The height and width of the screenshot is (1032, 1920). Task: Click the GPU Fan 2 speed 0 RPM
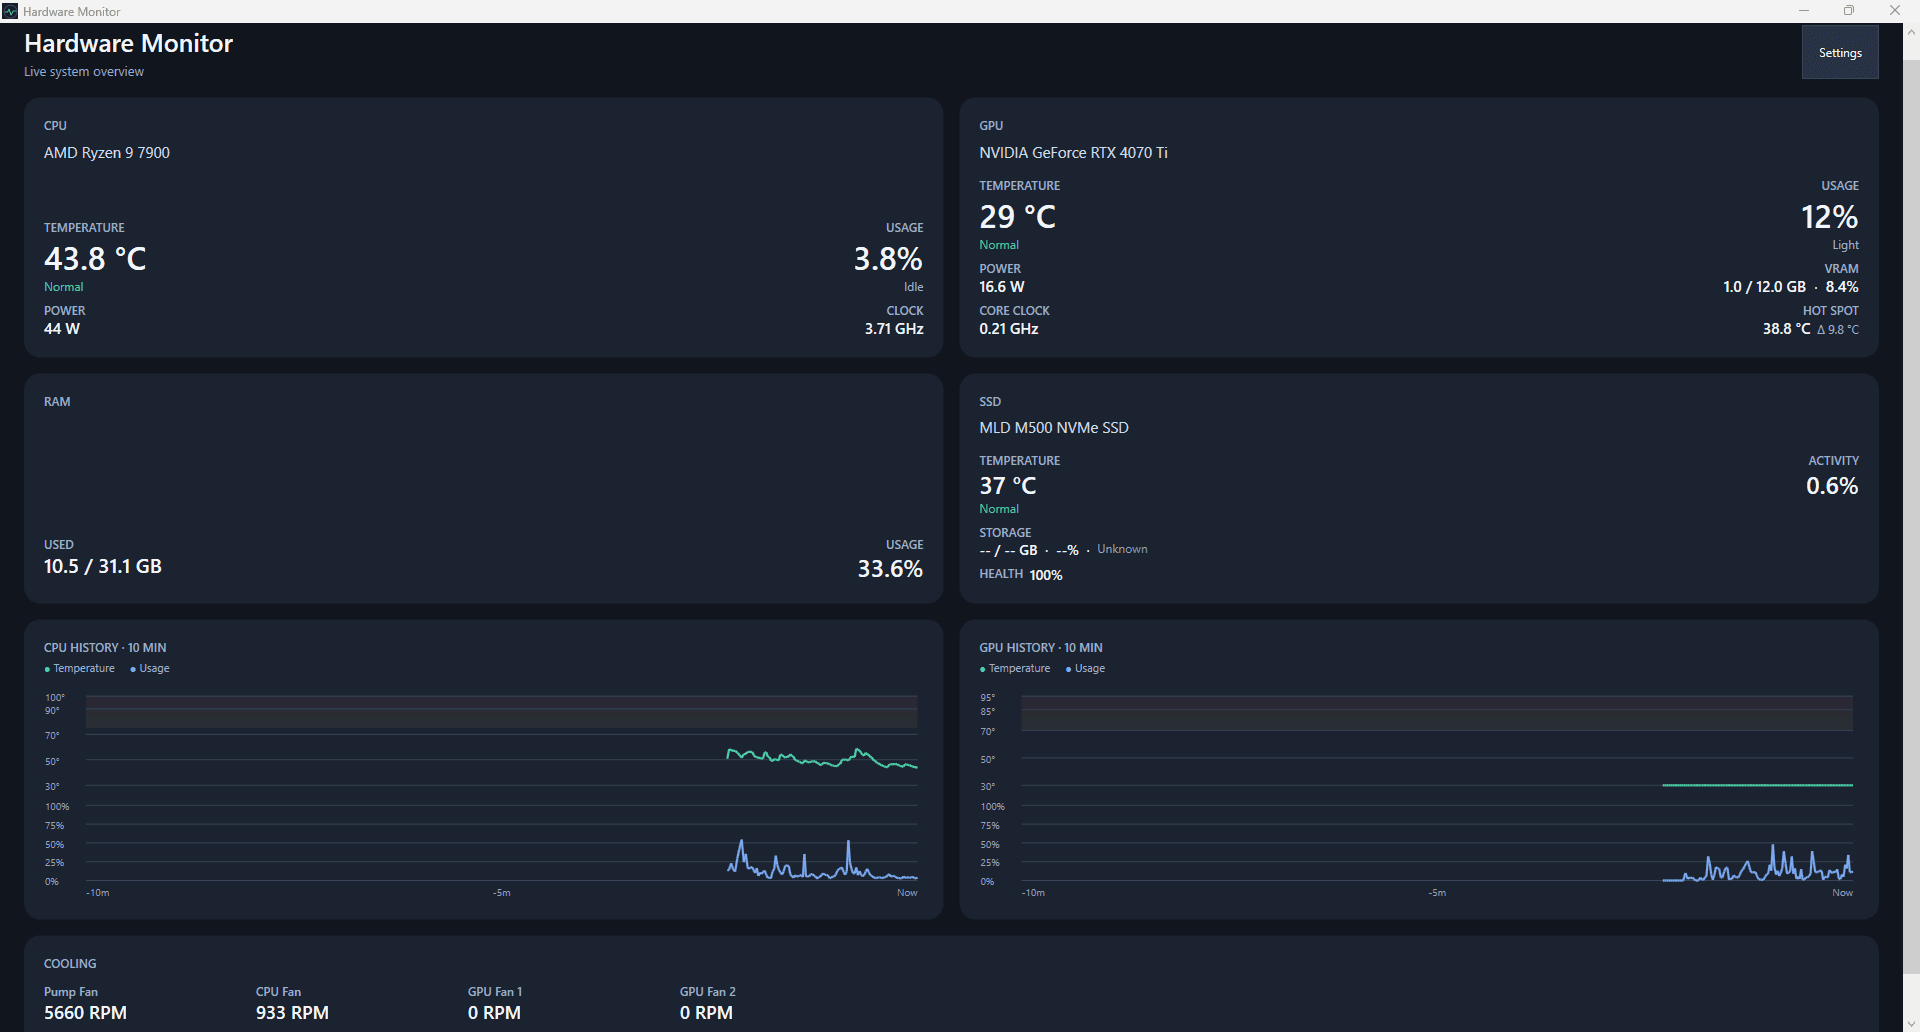coord(706,1013)
